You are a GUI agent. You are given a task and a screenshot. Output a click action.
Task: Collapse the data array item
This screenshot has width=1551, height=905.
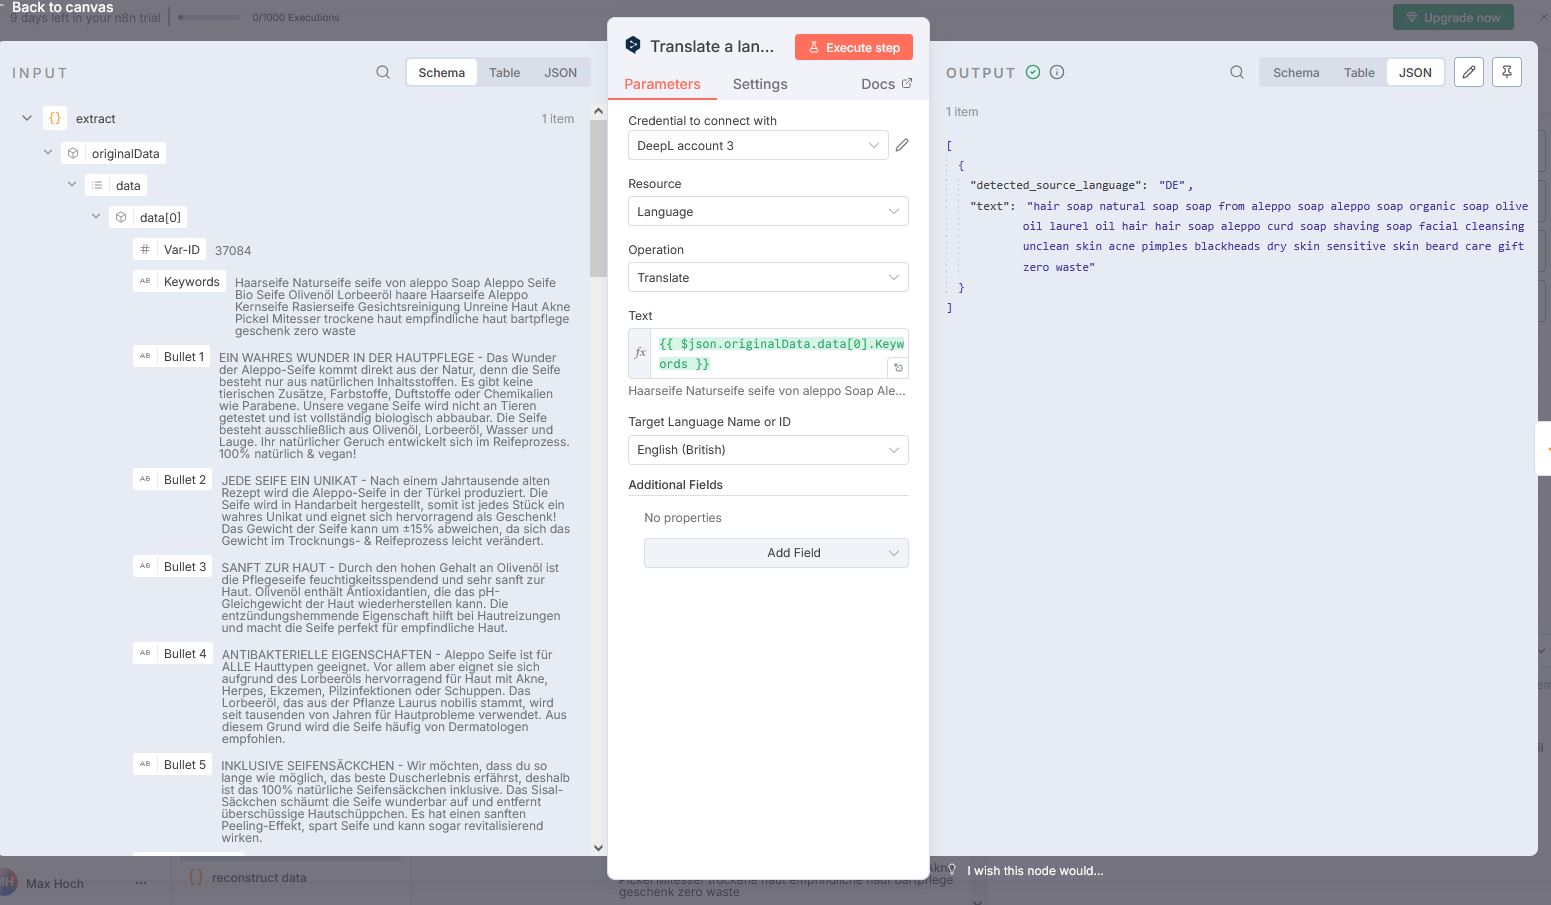click(72, 185)
